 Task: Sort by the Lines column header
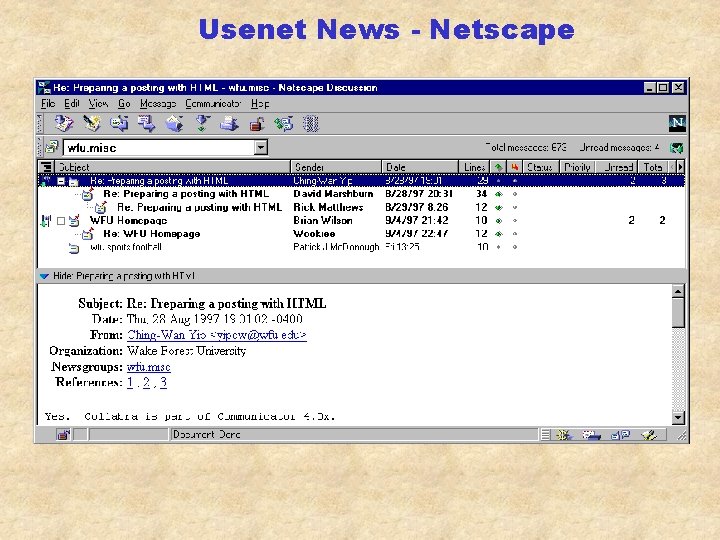474,167
